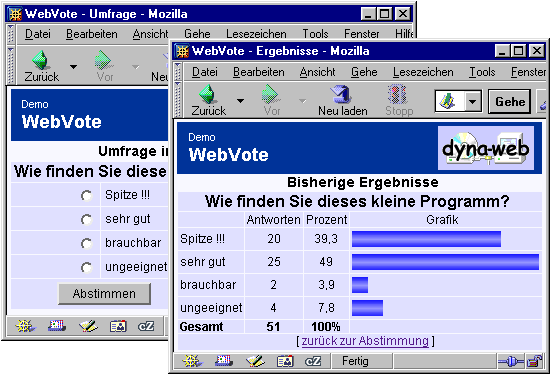Collapse navigation toolbar grippy in Ergebnisse window

(178, 100)
